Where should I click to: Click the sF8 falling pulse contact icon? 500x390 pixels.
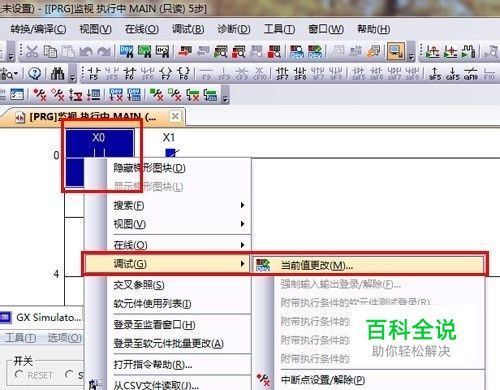pos(300,73)
